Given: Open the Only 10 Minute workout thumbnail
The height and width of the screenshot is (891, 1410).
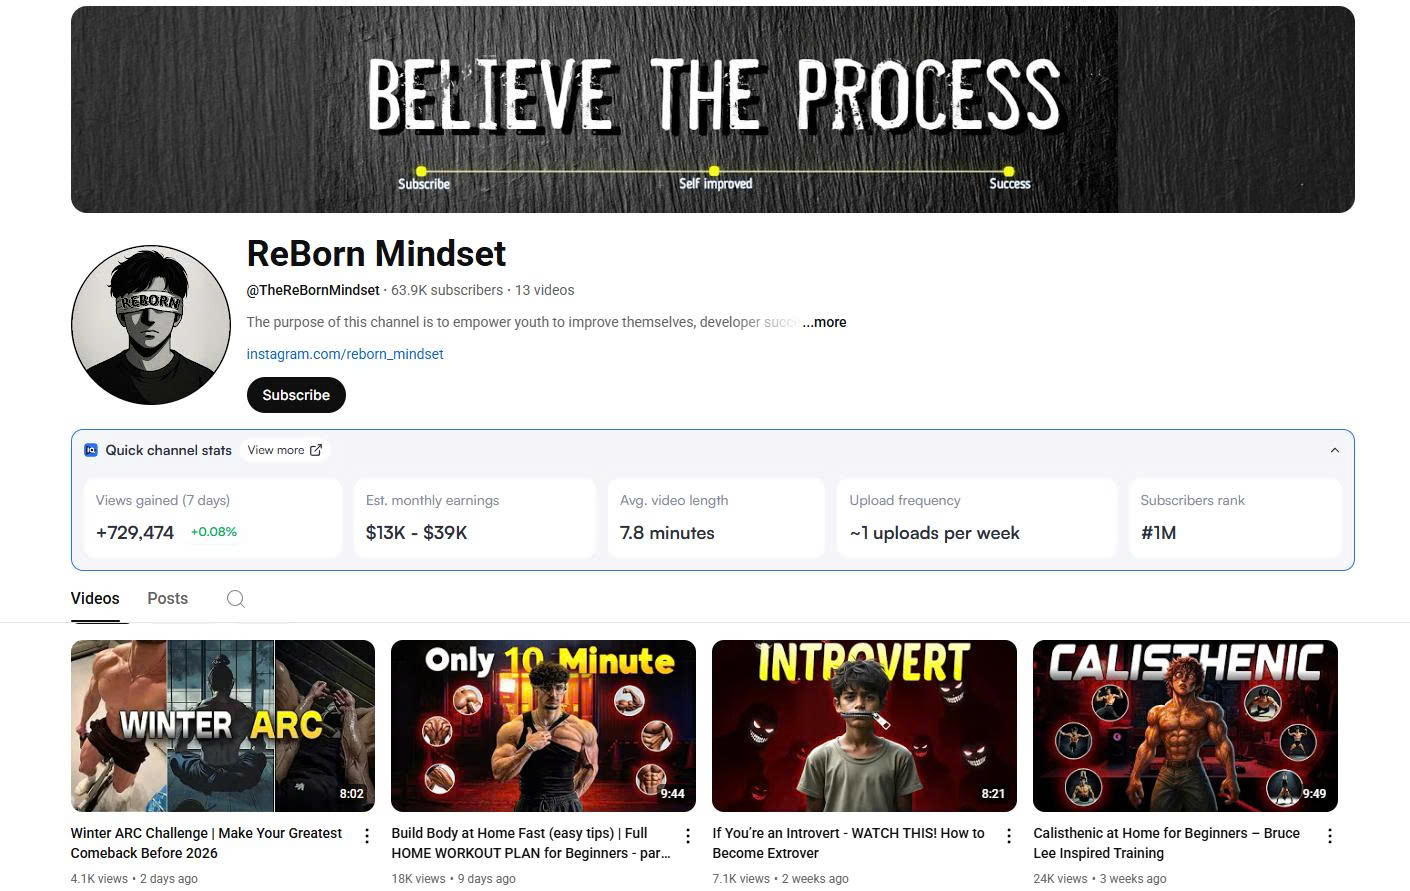Looking at the screenshot, I should pos(543,726).
